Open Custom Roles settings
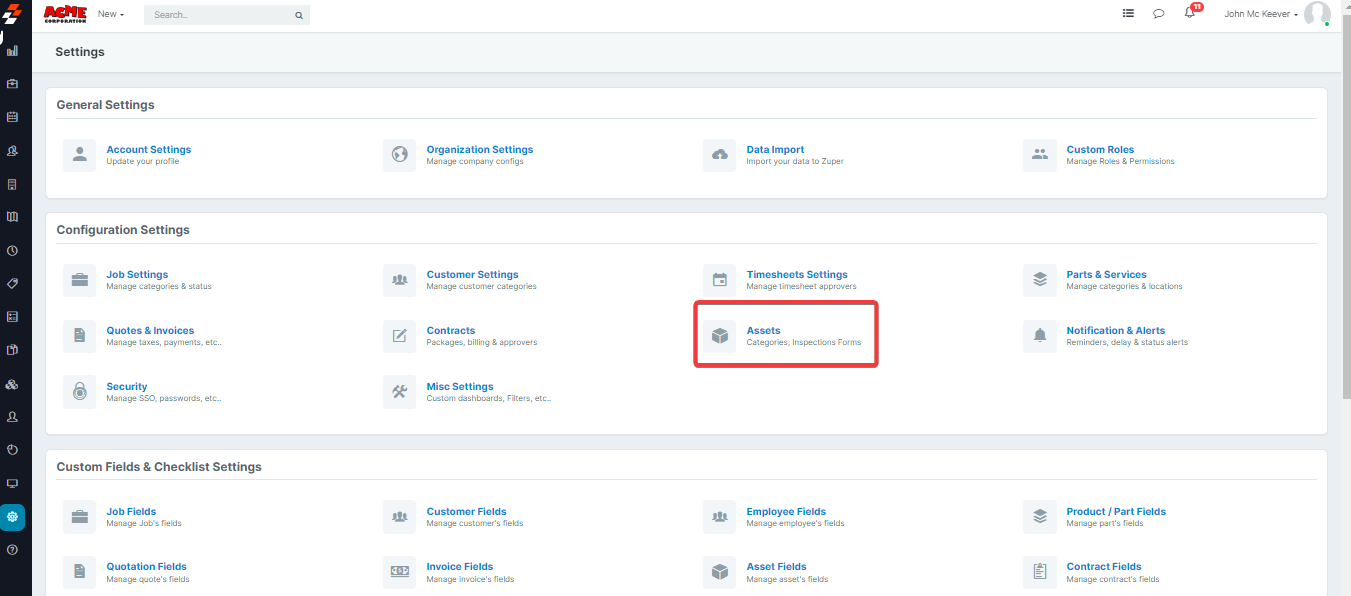The height and width of the screenshot is (596, 1351). (1100, 150)
